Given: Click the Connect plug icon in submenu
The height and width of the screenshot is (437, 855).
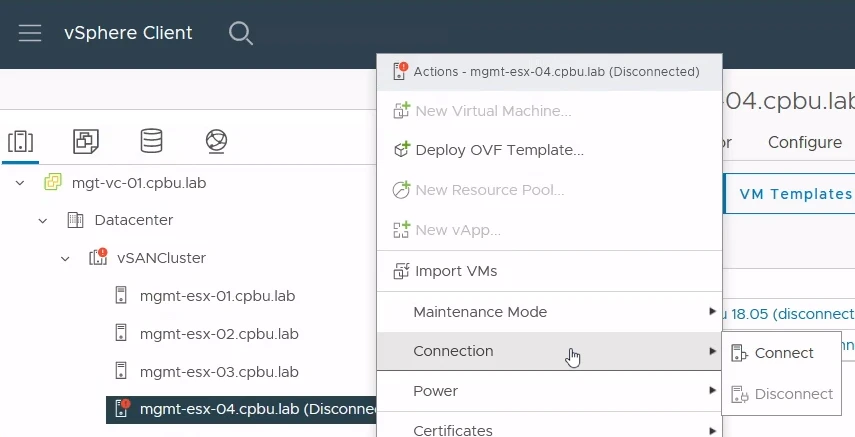Looking at the screenshot, I should click(739, 353).
